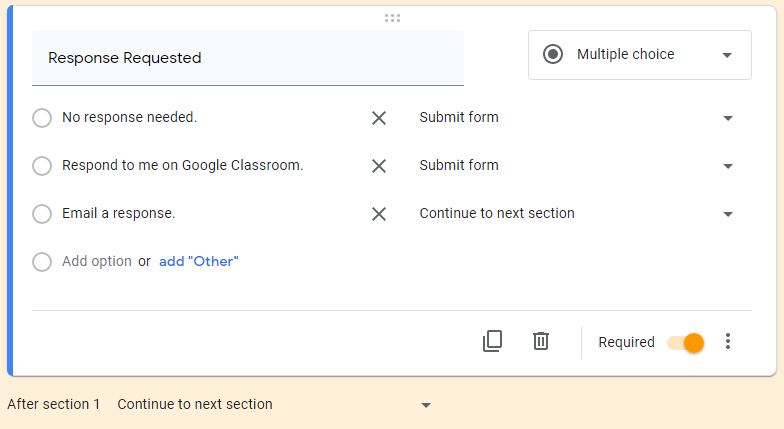The image size is (784, 429).
Task: Delete the question with trash icon
Action: pos(541,341)
